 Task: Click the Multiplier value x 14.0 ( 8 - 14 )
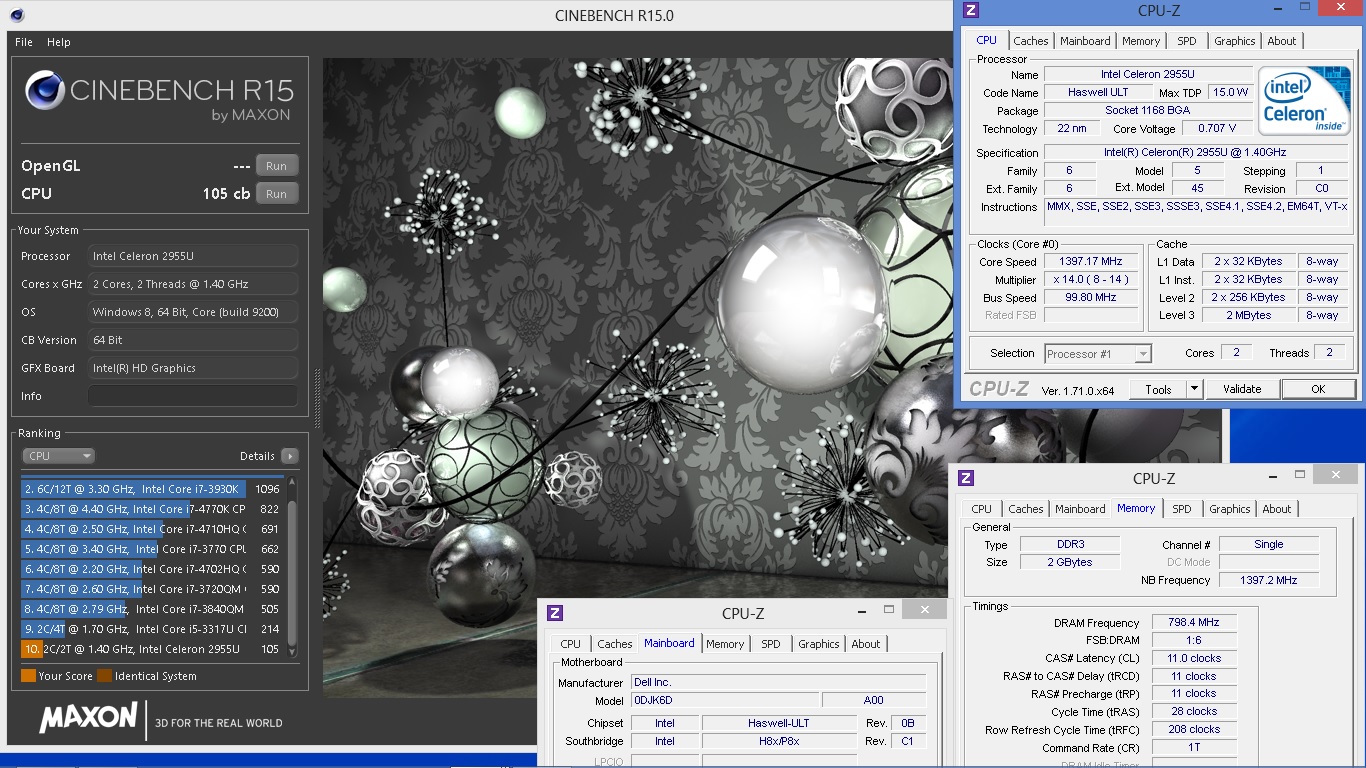point(1093,280)
